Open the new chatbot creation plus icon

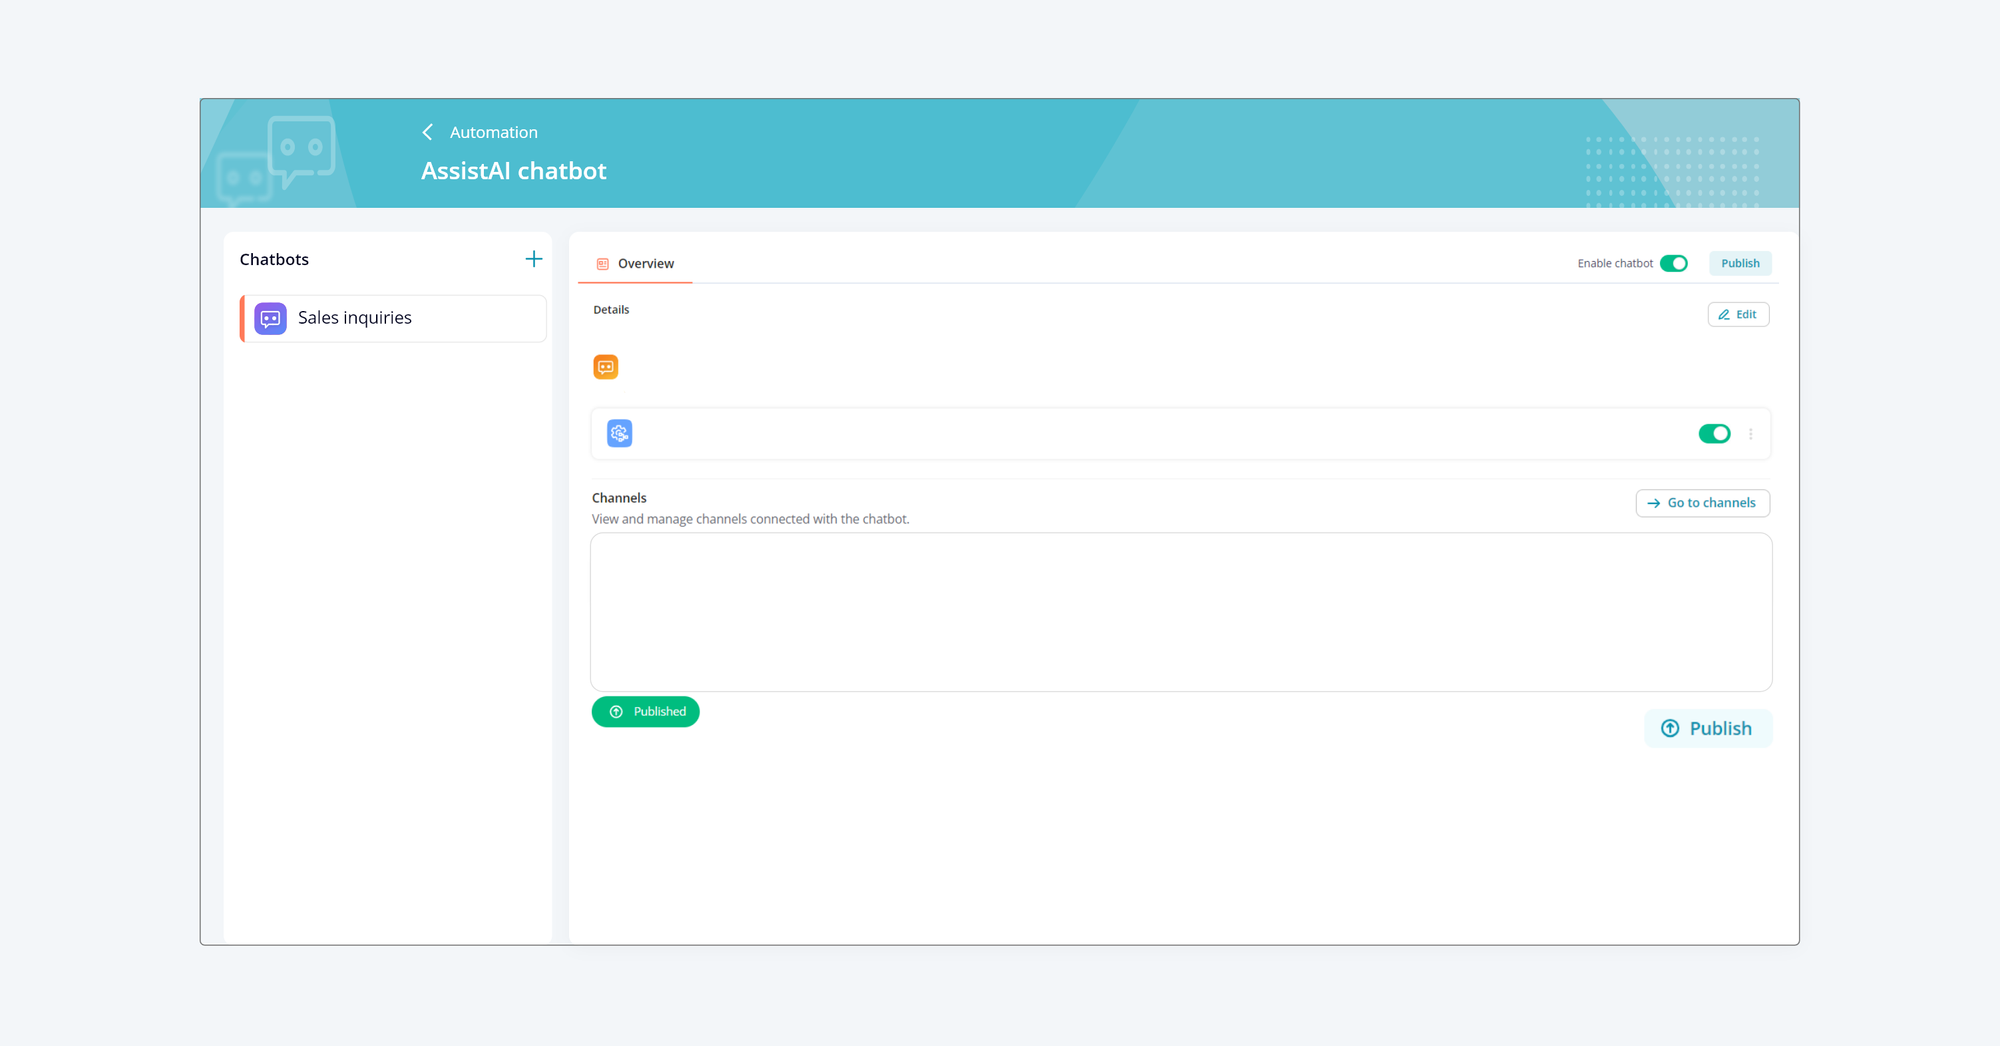point(534,258)
